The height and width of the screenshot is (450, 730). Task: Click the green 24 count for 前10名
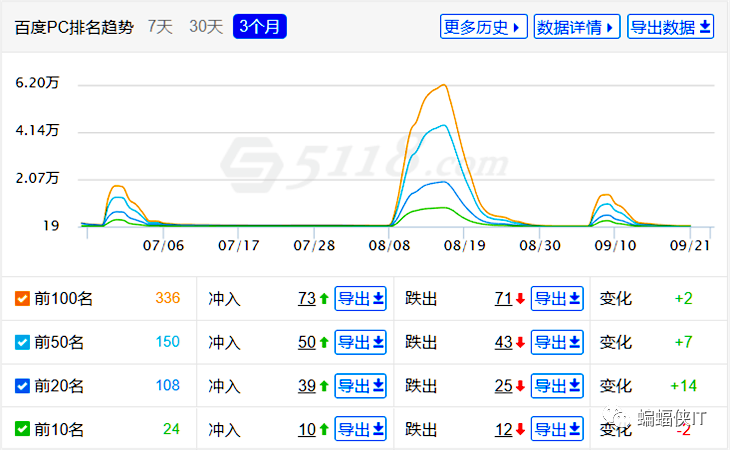click(171, 429)
